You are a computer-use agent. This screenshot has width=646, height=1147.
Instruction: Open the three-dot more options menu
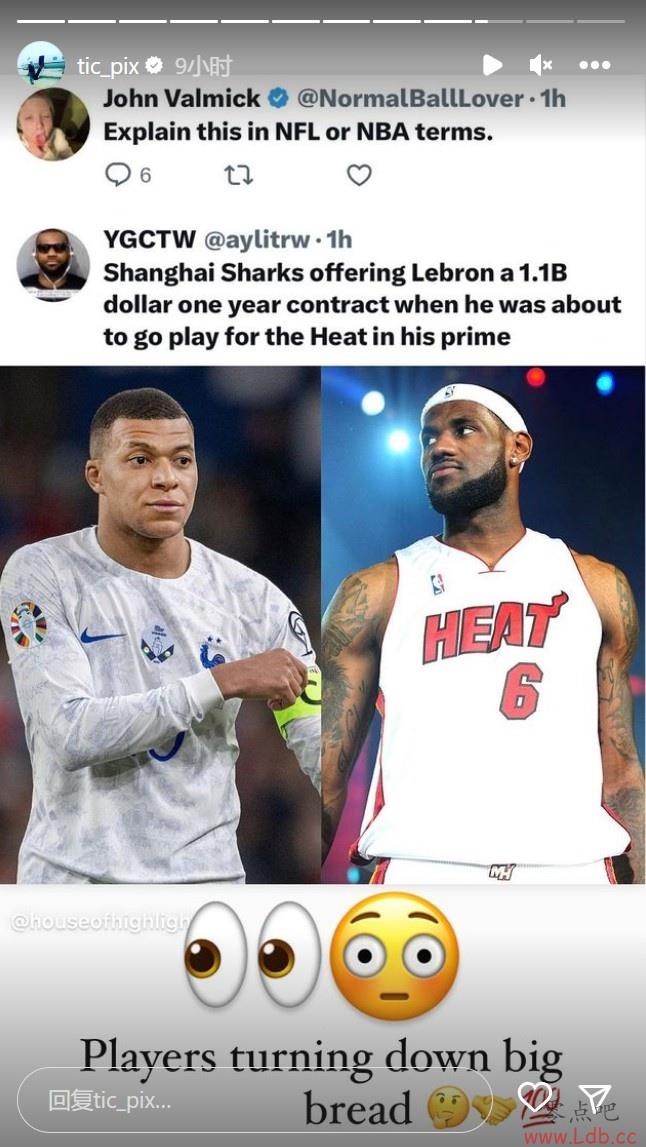click(594, 65)
